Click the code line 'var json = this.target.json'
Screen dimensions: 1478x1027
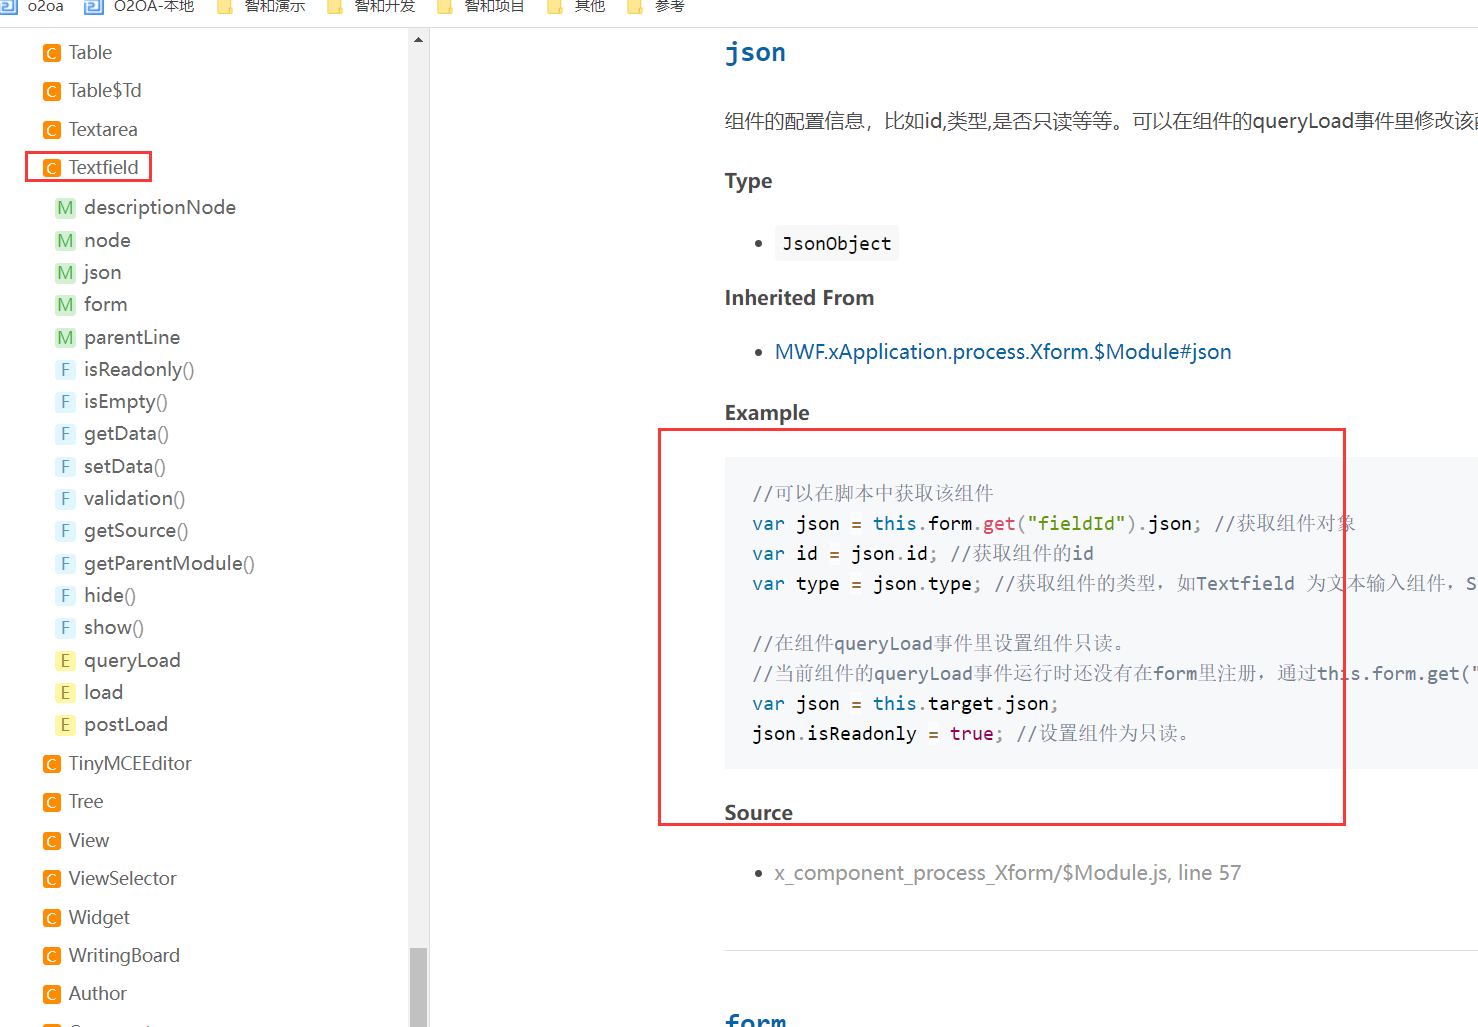coord(905,704)
